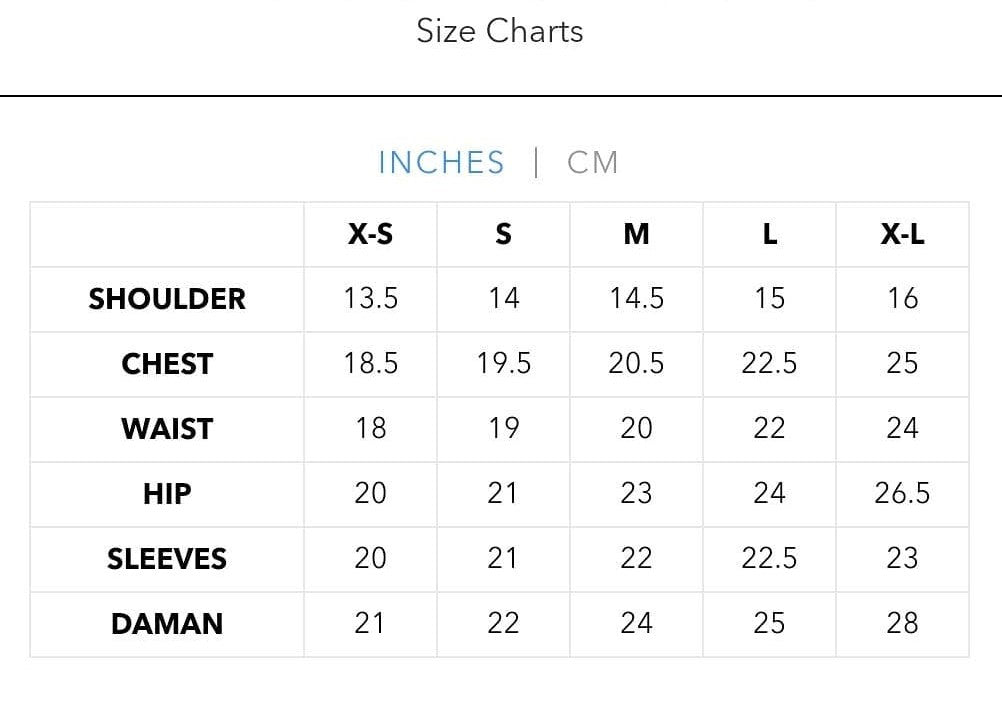
Task: Click the X-S shoulder value 13.5
Action: click(x=370, y=299)
